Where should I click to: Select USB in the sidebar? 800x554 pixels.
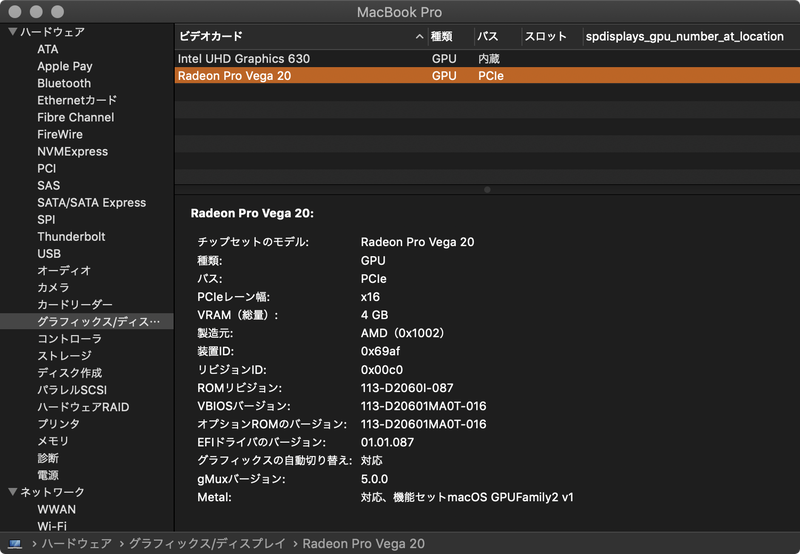point(49,254)
